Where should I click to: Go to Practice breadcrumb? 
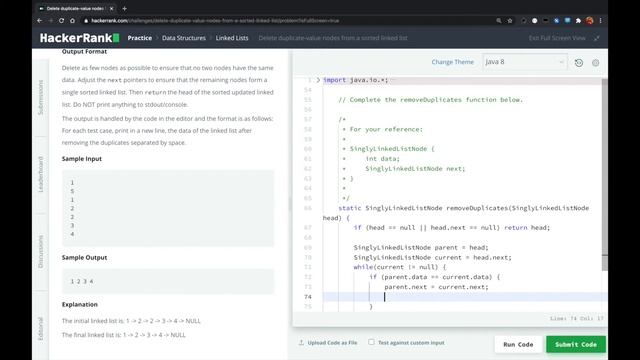click(x=140, y=38)
